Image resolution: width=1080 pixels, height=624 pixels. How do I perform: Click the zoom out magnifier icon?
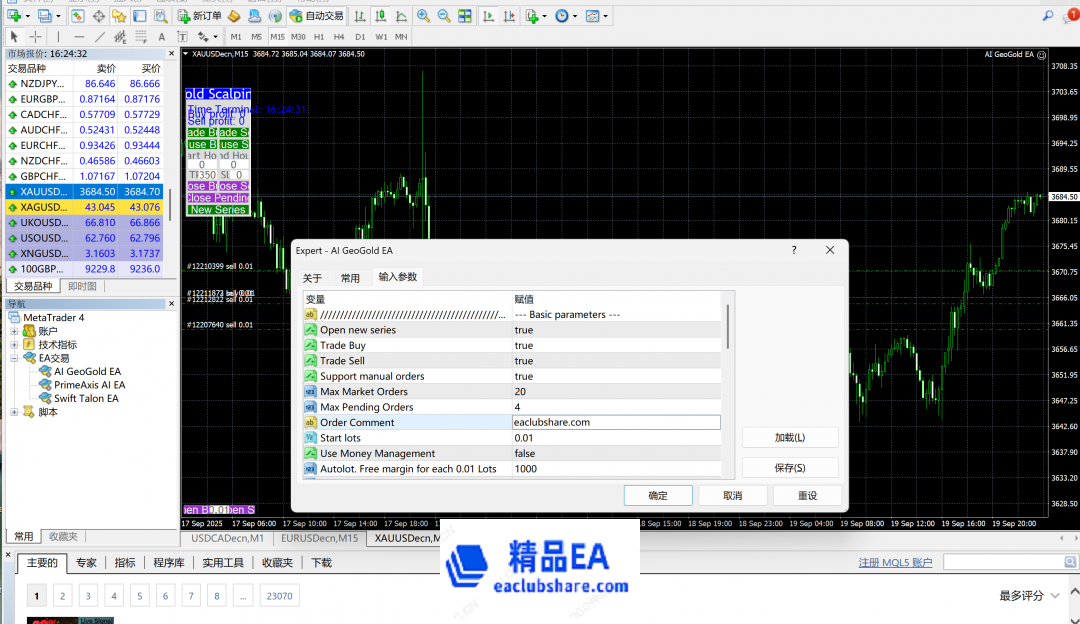tap(443, 16)
